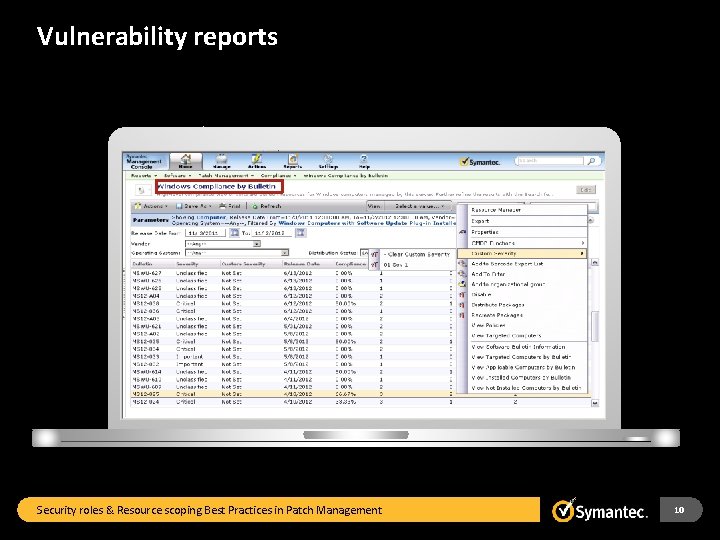Click the Computer link in Parameters
The height and width of the screenshot is (540, 720).
(x=211, y=217)
